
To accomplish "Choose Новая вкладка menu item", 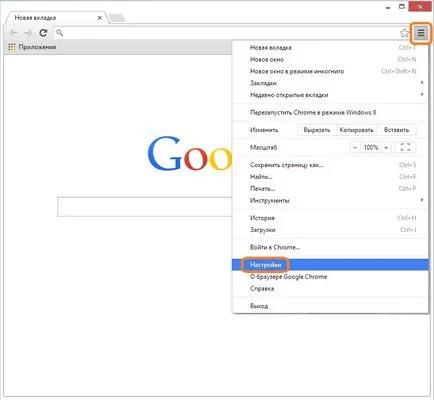I will [x=330, y=48].
